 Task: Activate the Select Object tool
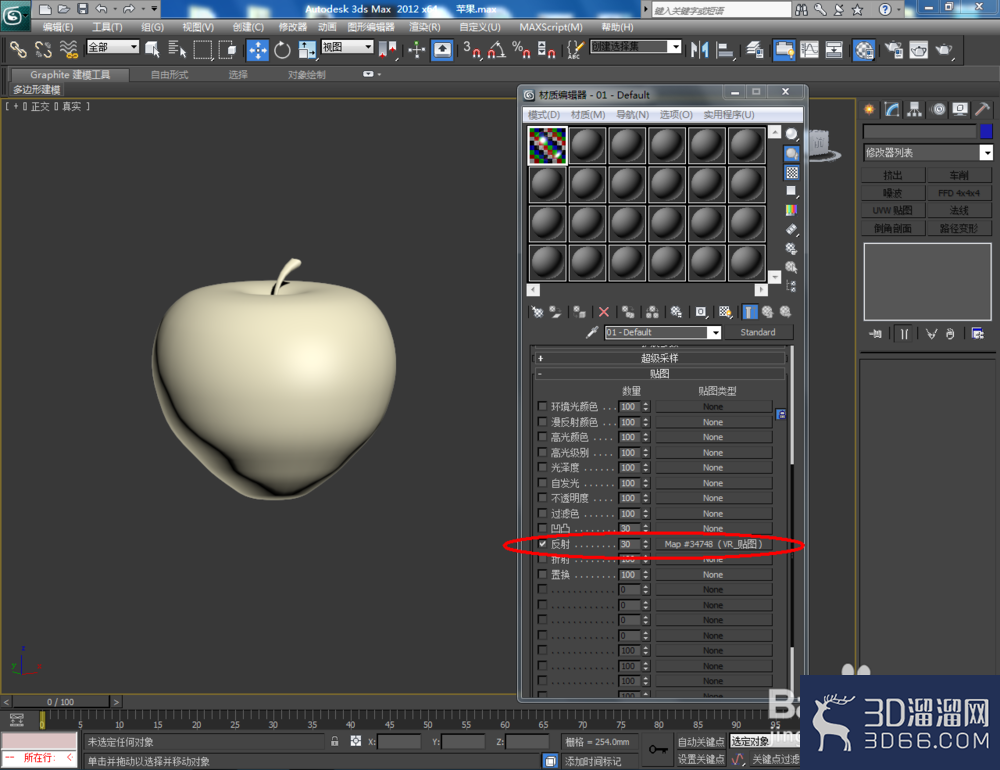click(x=152, y=49)
